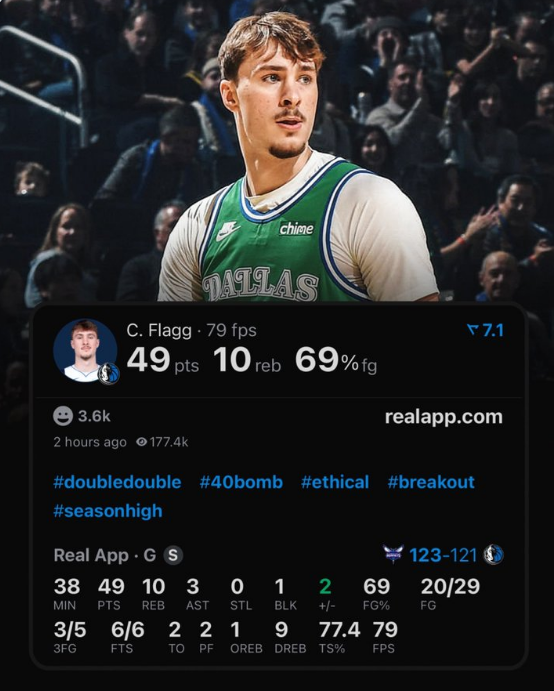The width and height of the screenshot is (554, 691).
Task: Visit the realapp.com link
Action: click(x=444, y=417)
